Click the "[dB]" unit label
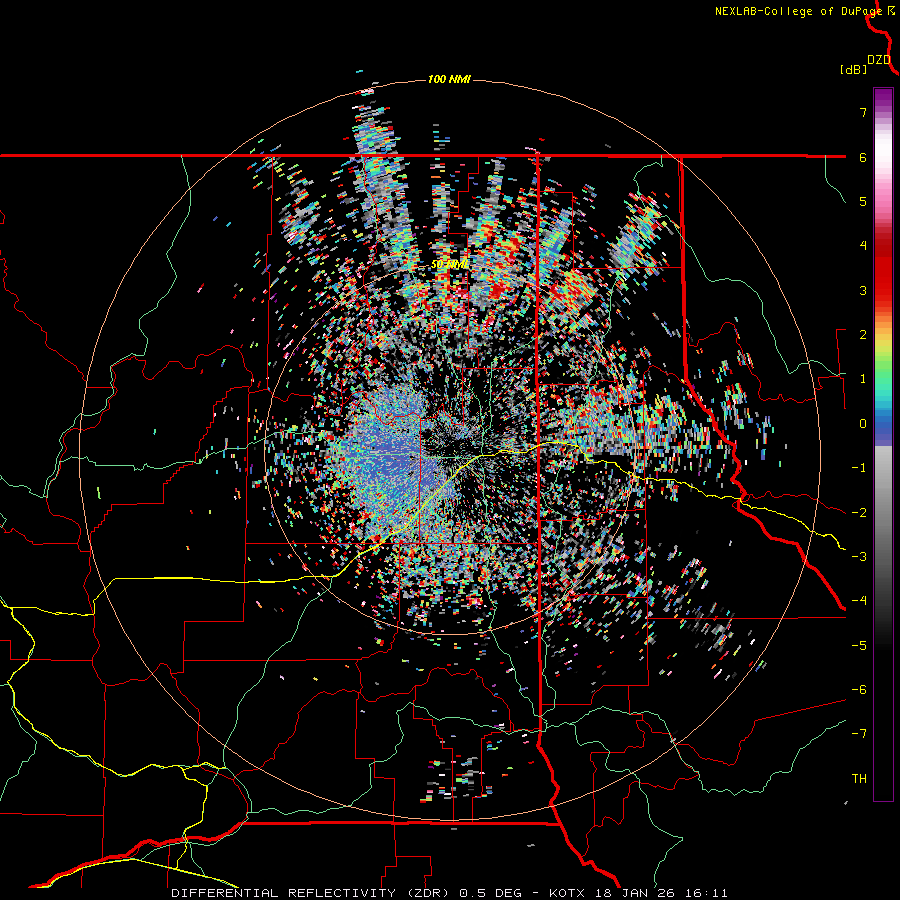The width and height of the screenshot is (900, 900). 854,69
